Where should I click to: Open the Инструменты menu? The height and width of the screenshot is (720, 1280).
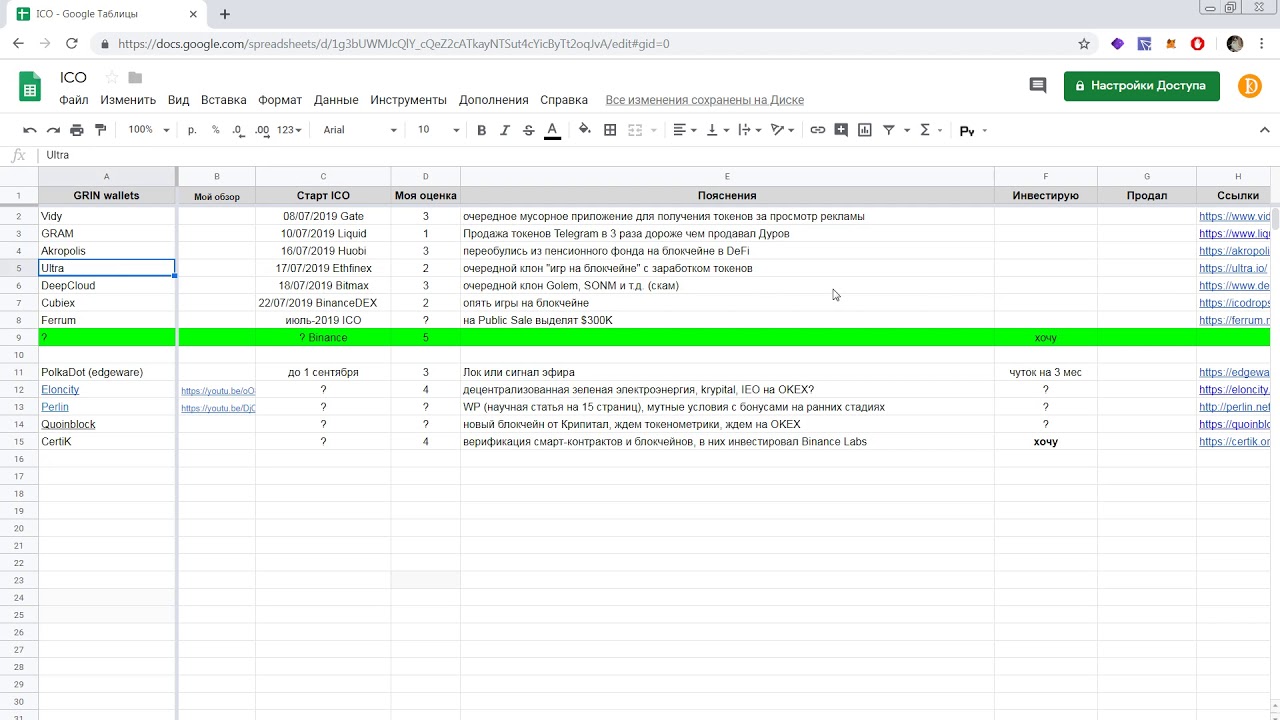click(x=408, y=100)
